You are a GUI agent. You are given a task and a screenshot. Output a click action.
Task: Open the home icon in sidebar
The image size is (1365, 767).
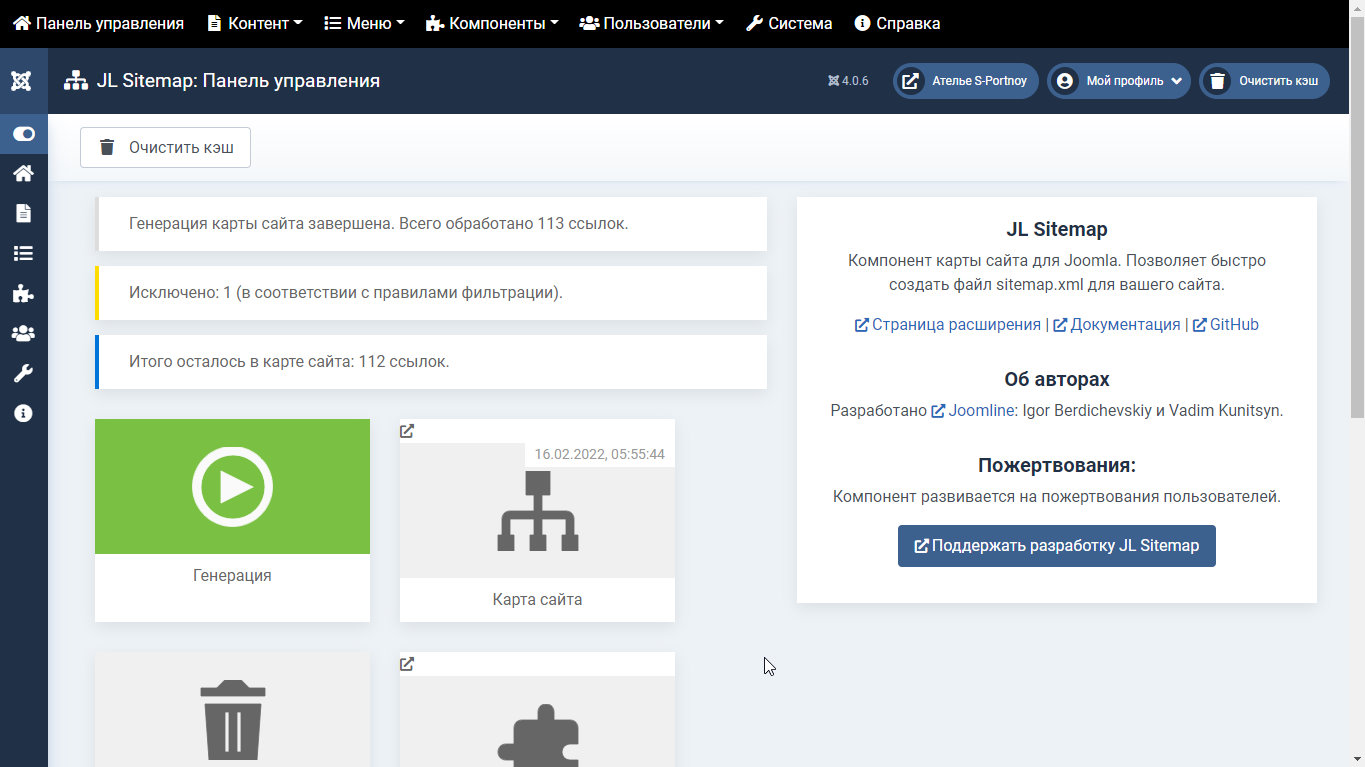coord(23,173)
